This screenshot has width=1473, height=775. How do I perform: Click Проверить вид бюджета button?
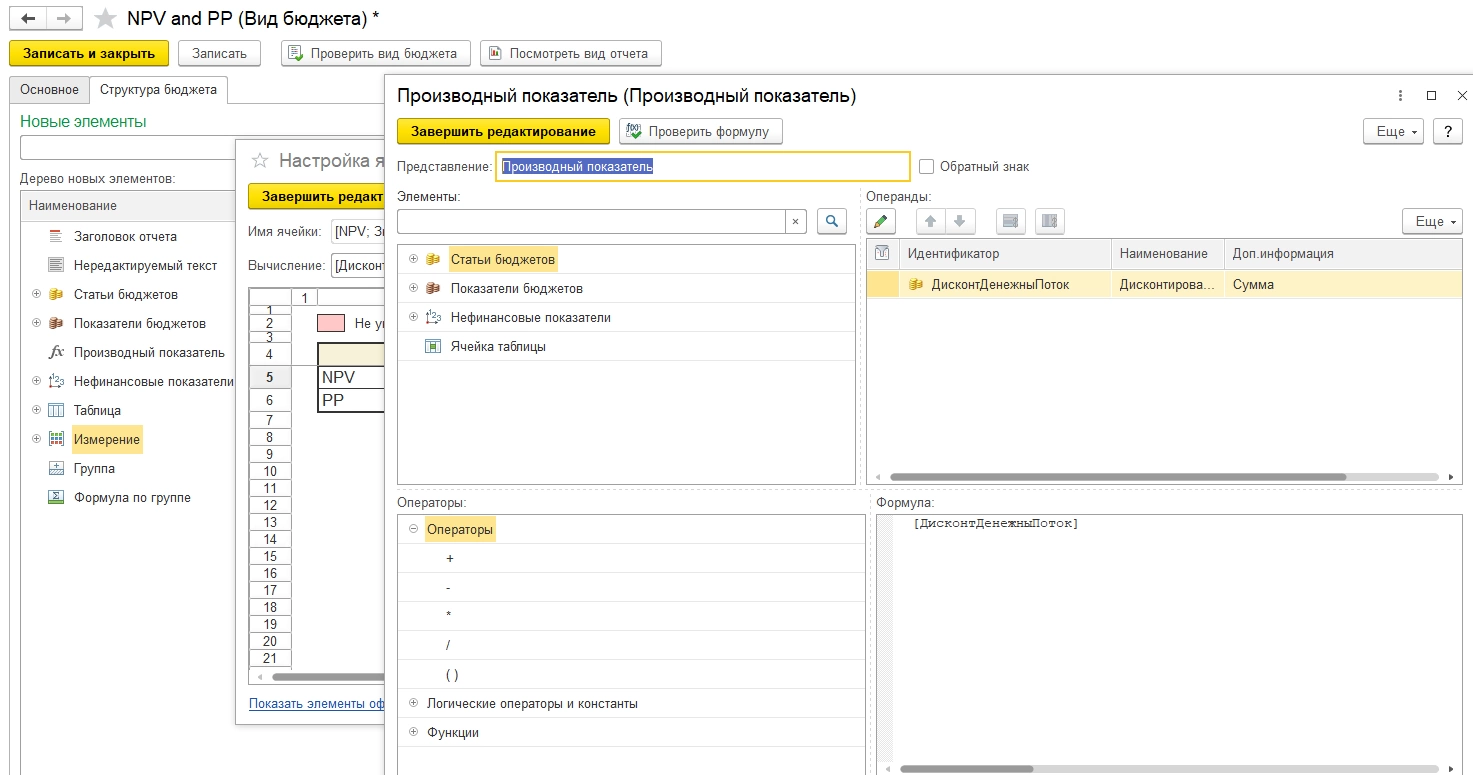[374, 53]
